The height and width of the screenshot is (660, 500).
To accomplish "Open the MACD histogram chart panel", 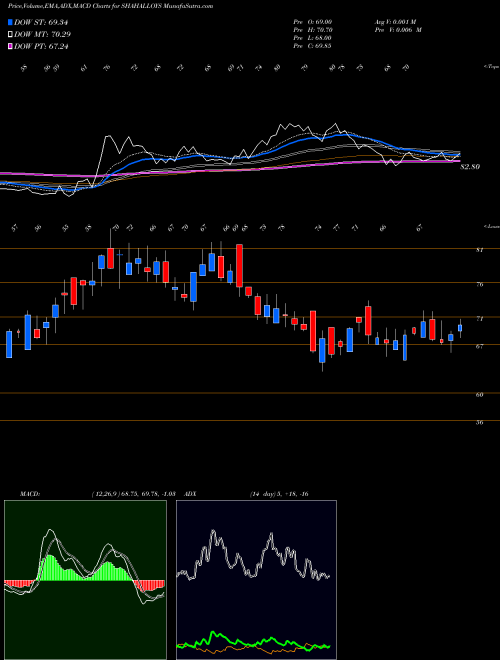I will (x=85, y=580).
